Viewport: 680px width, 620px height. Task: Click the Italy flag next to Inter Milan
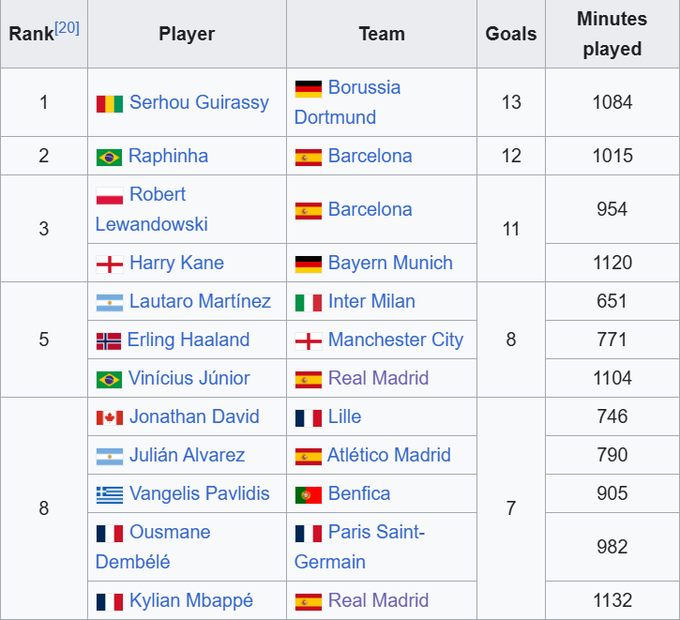pyautogui.click(x=308, y=302)
